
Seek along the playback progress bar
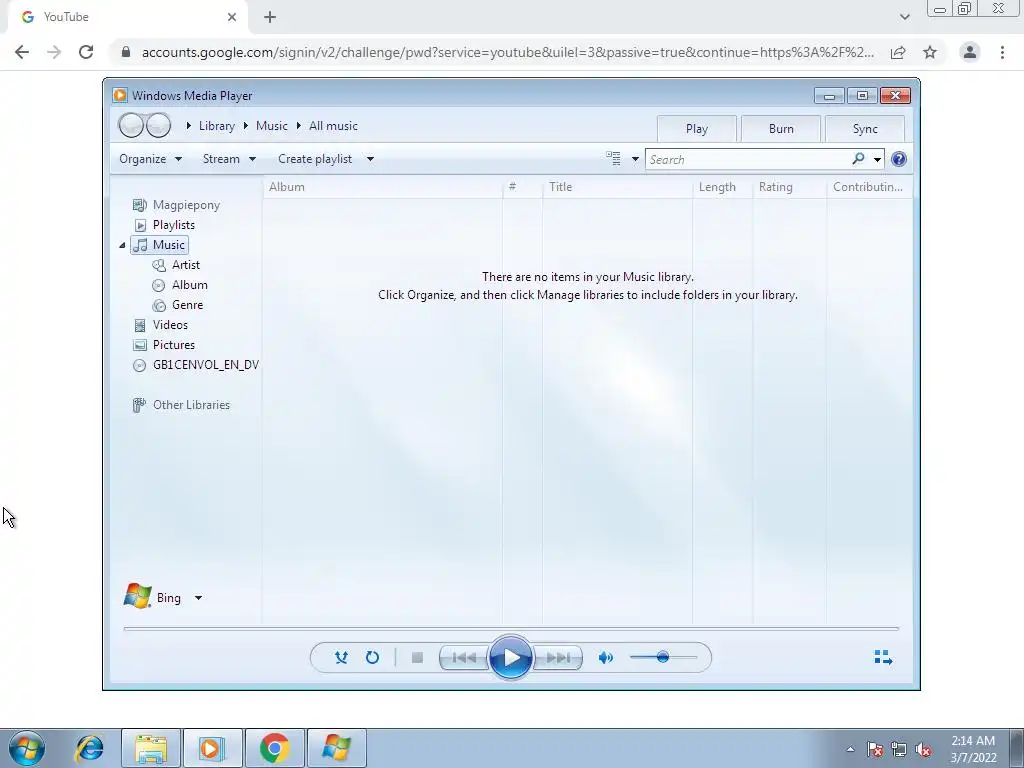pos(511,629)
